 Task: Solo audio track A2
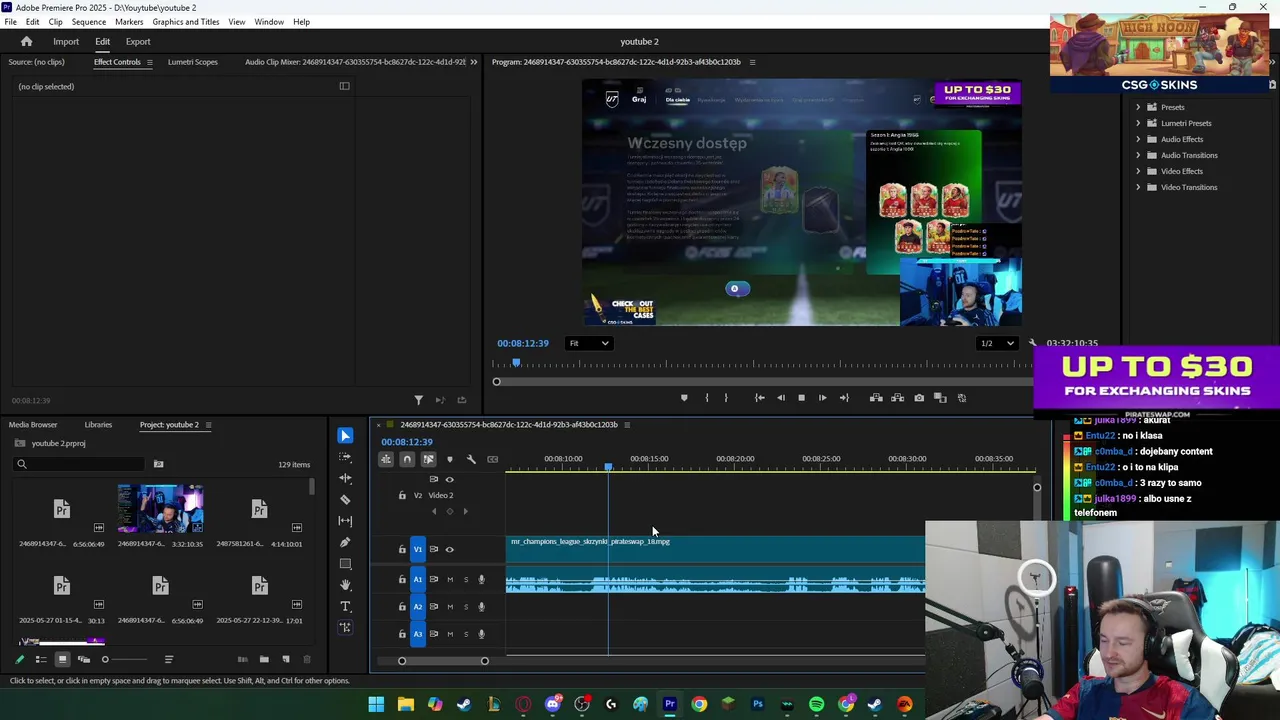[x=465, y=607]
